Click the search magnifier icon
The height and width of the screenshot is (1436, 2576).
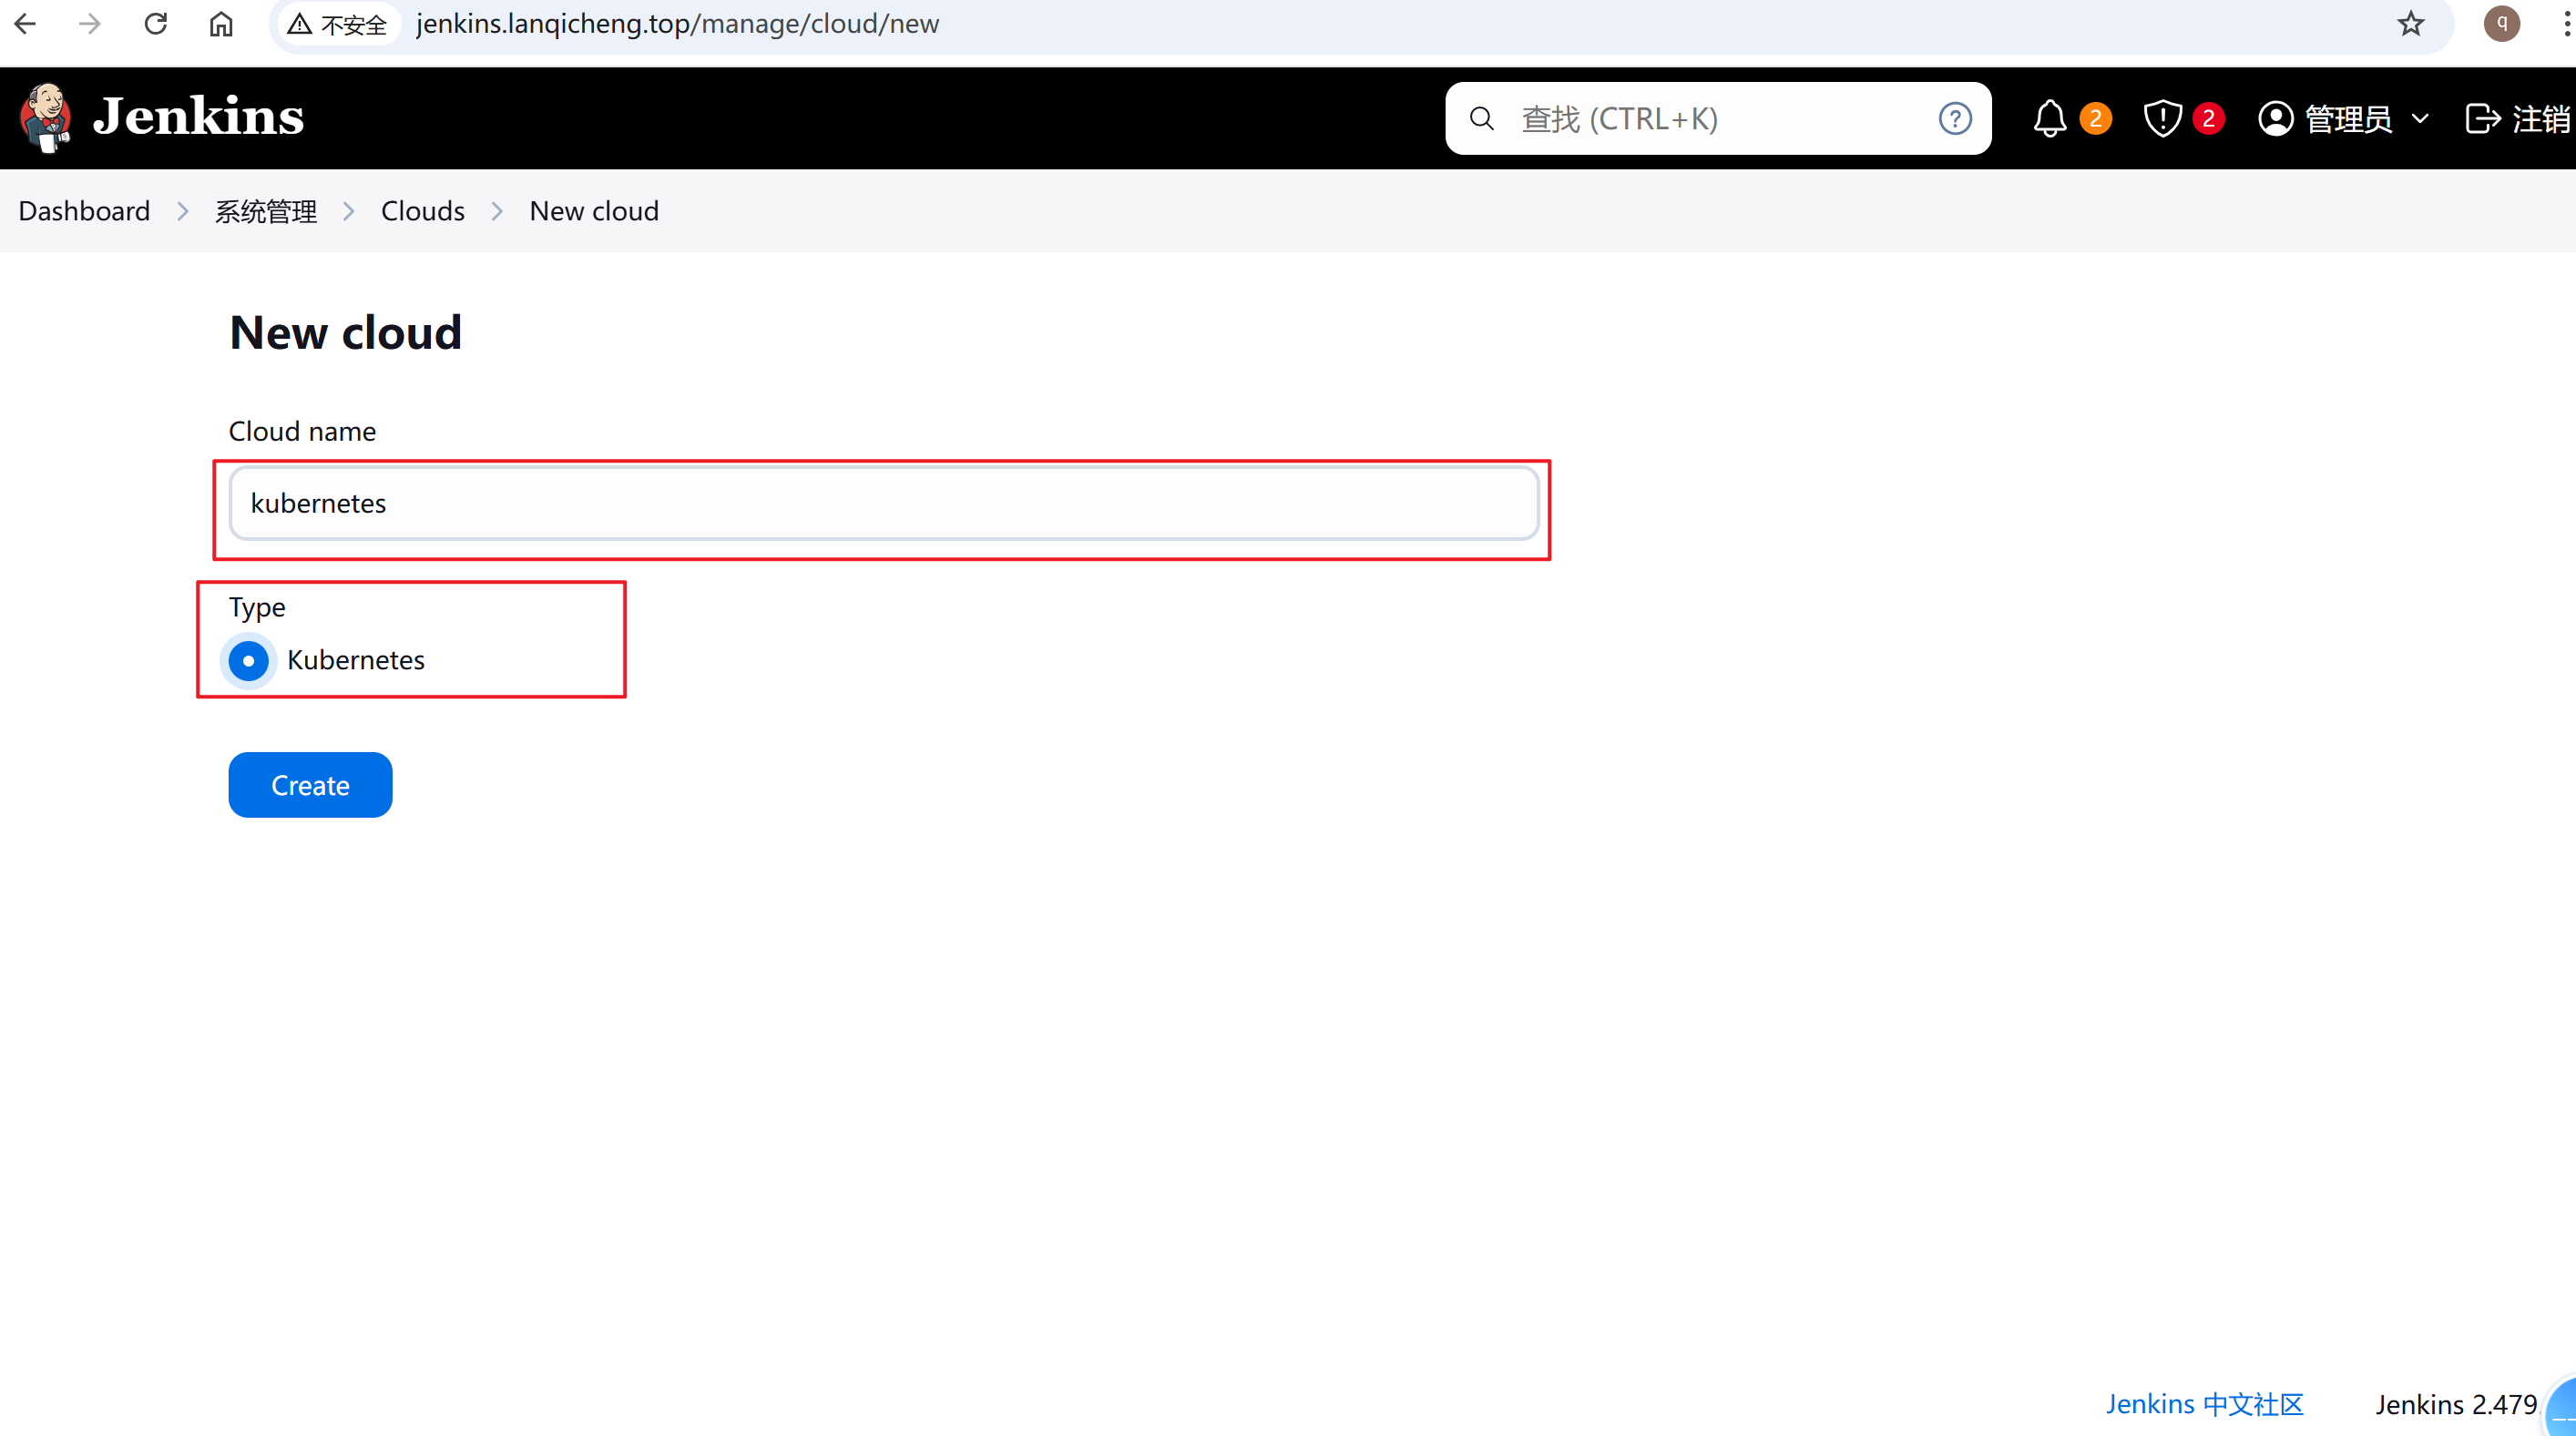point(1482,119)
